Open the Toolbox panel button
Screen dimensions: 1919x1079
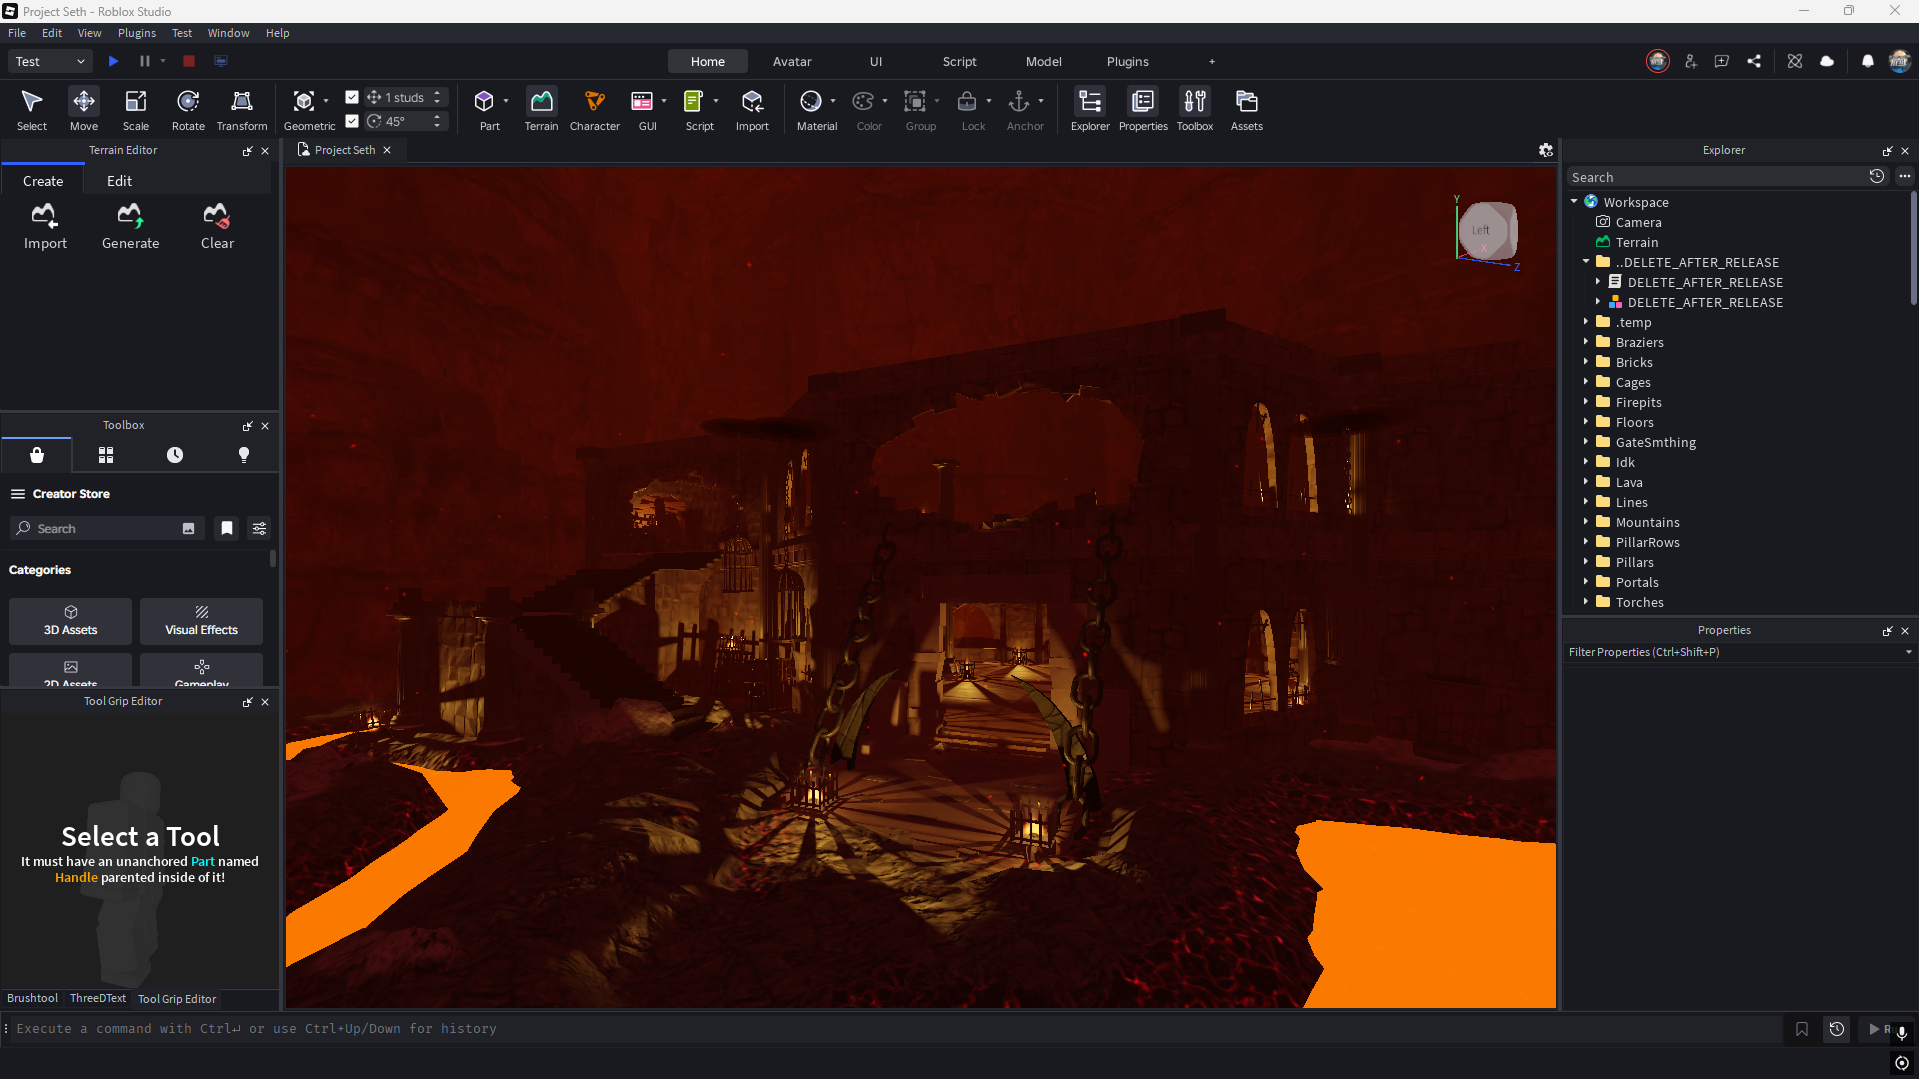coord(1195,109)
